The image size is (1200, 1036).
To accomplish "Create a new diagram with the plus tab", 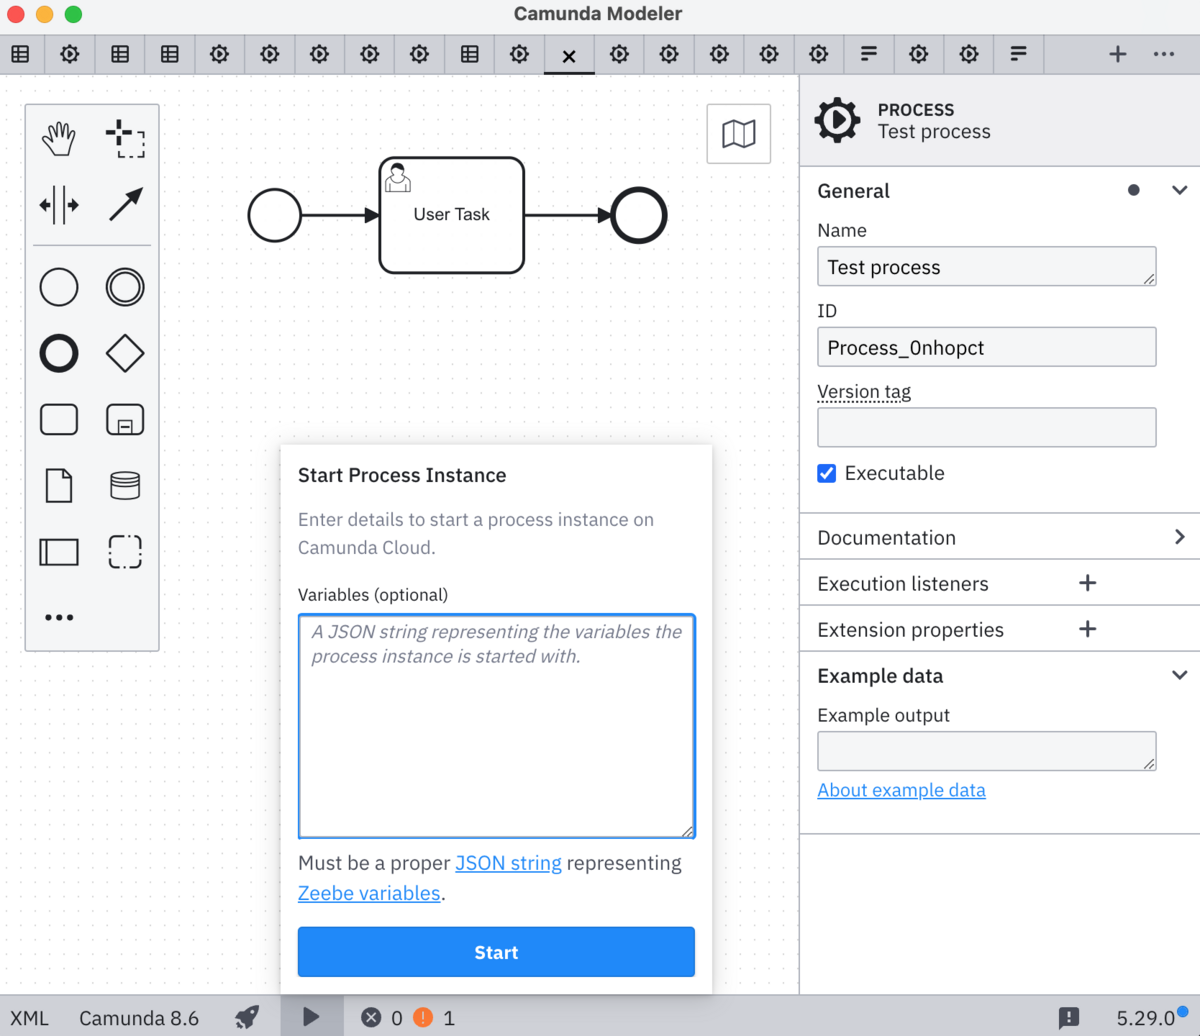I will [x=1118, y=54].
